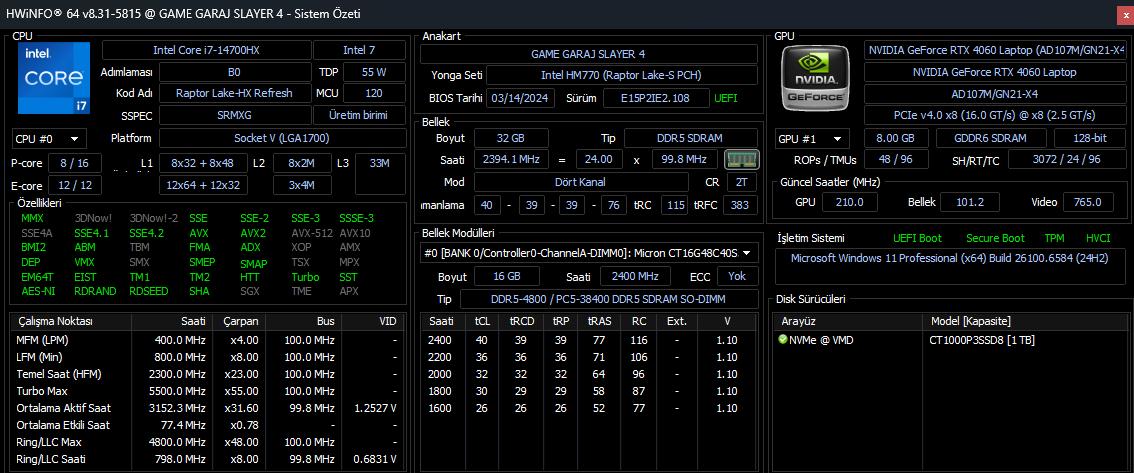Click the HVCI label
Screen dimensions: 1134x473
click(x=1098, y=238)
